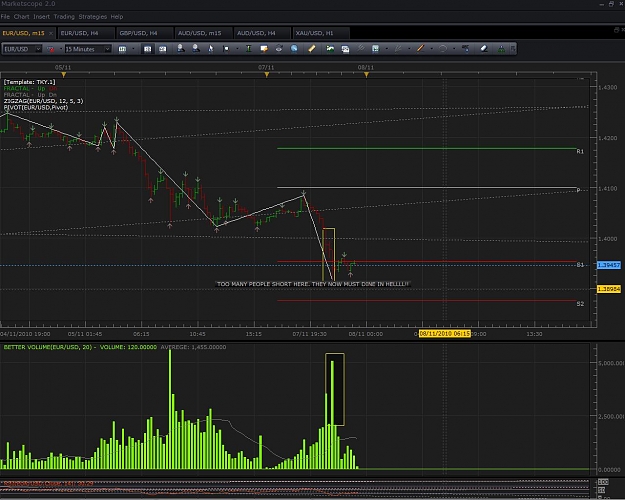Expand the flag marker tool arrow
This screenshot has width=625, height=500.
[237, 49]
